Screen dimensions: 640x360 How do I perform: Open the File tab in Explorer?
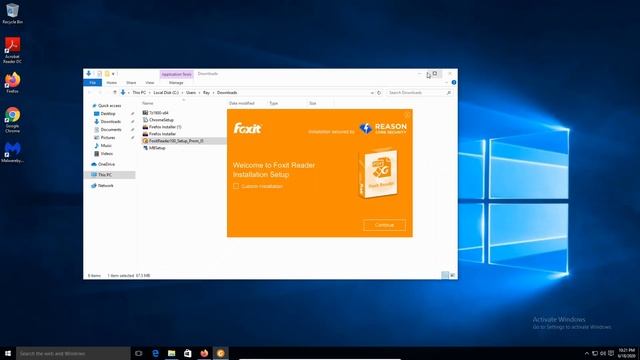93,83
